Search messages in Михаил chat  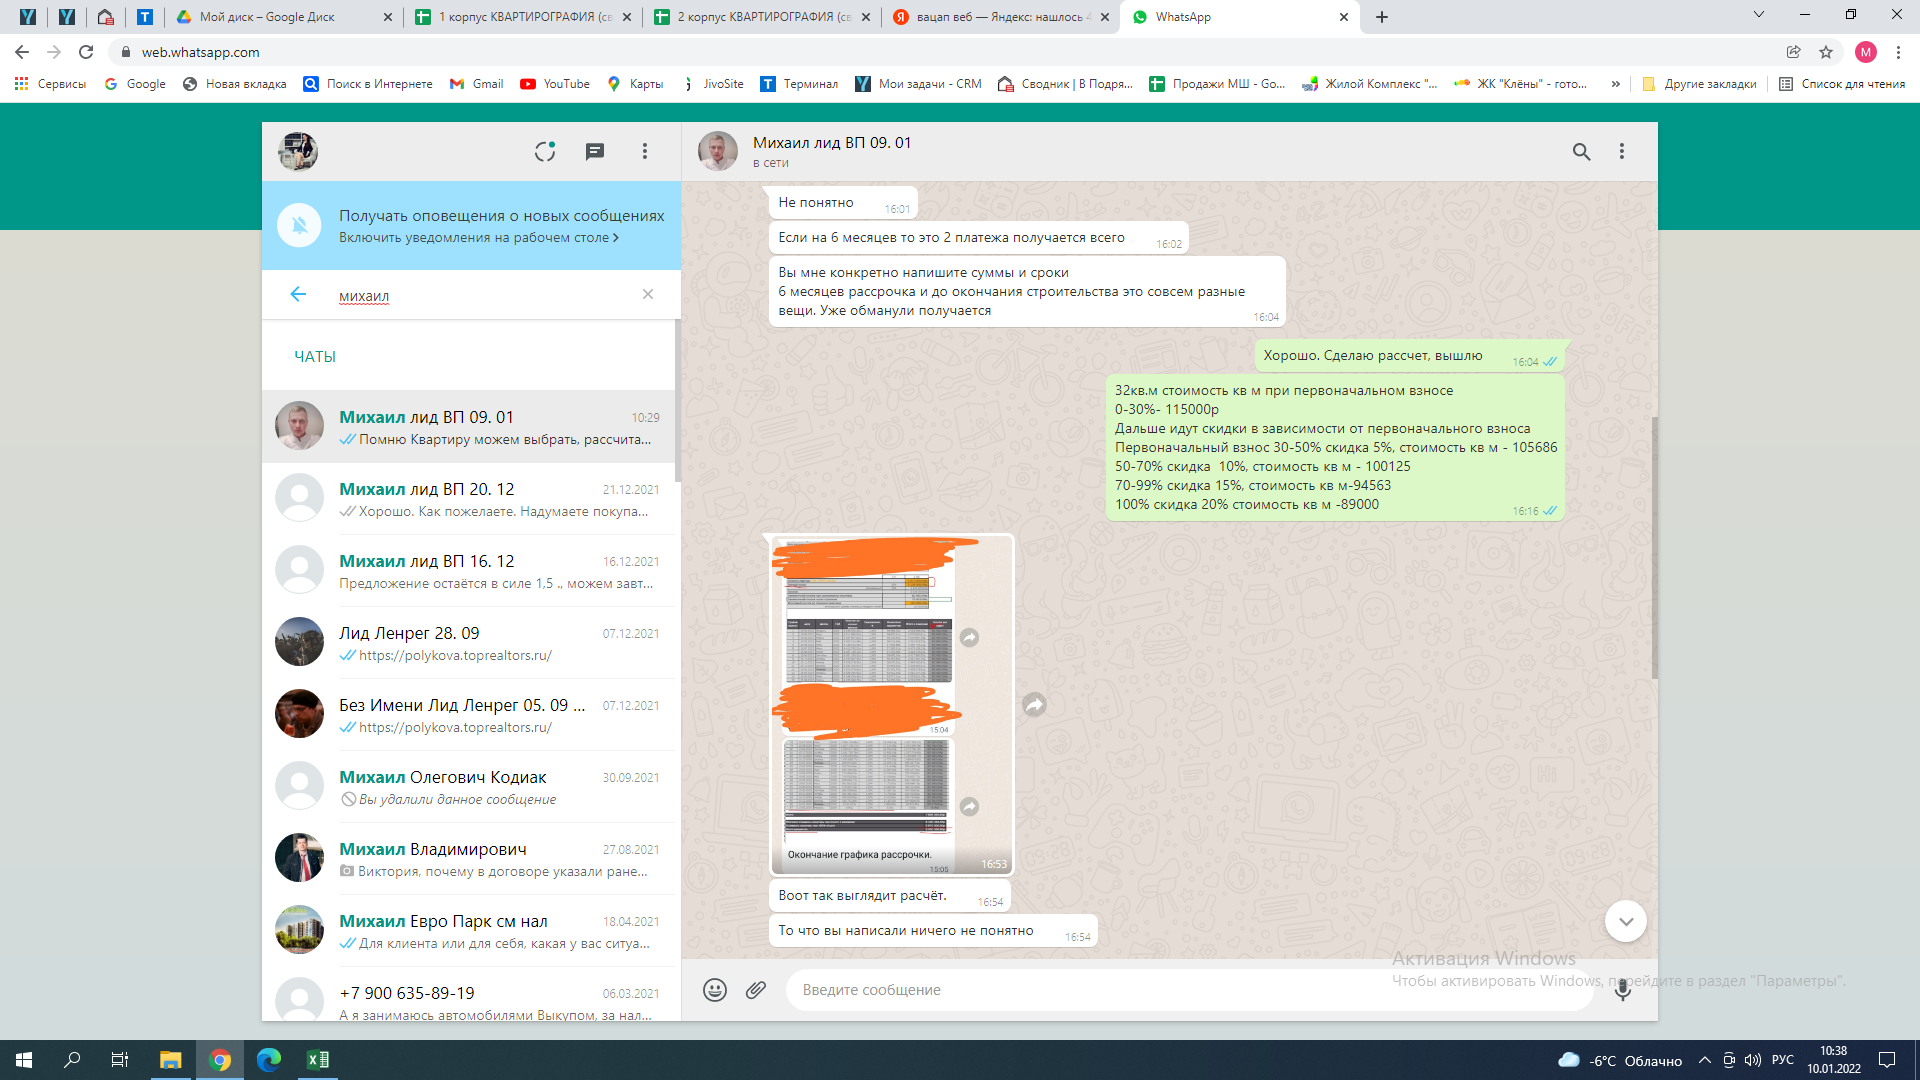1581,151
